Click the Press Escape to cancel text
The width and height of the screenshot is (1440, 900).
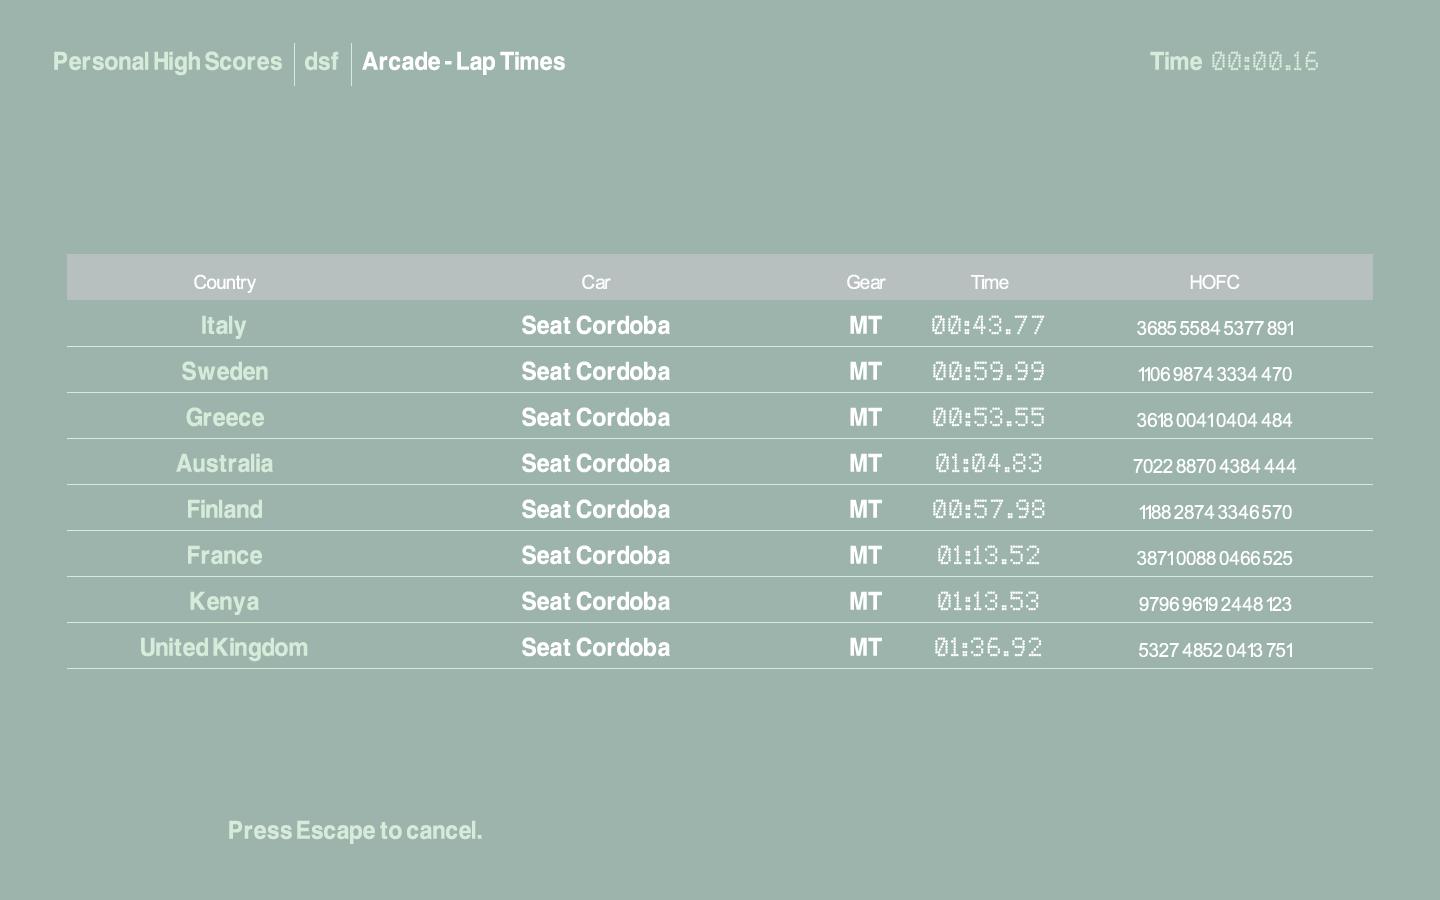[355, 831]
